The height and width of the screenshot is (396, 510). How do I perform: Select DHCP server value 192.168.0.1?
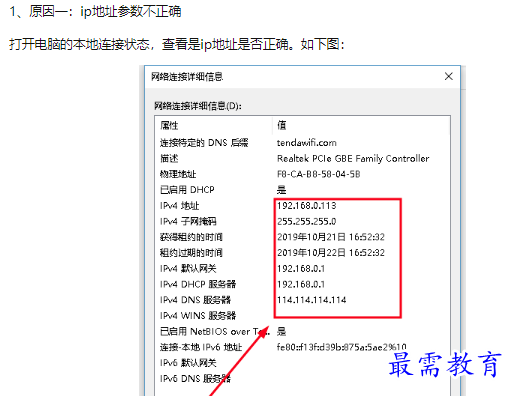click(301, 284)
